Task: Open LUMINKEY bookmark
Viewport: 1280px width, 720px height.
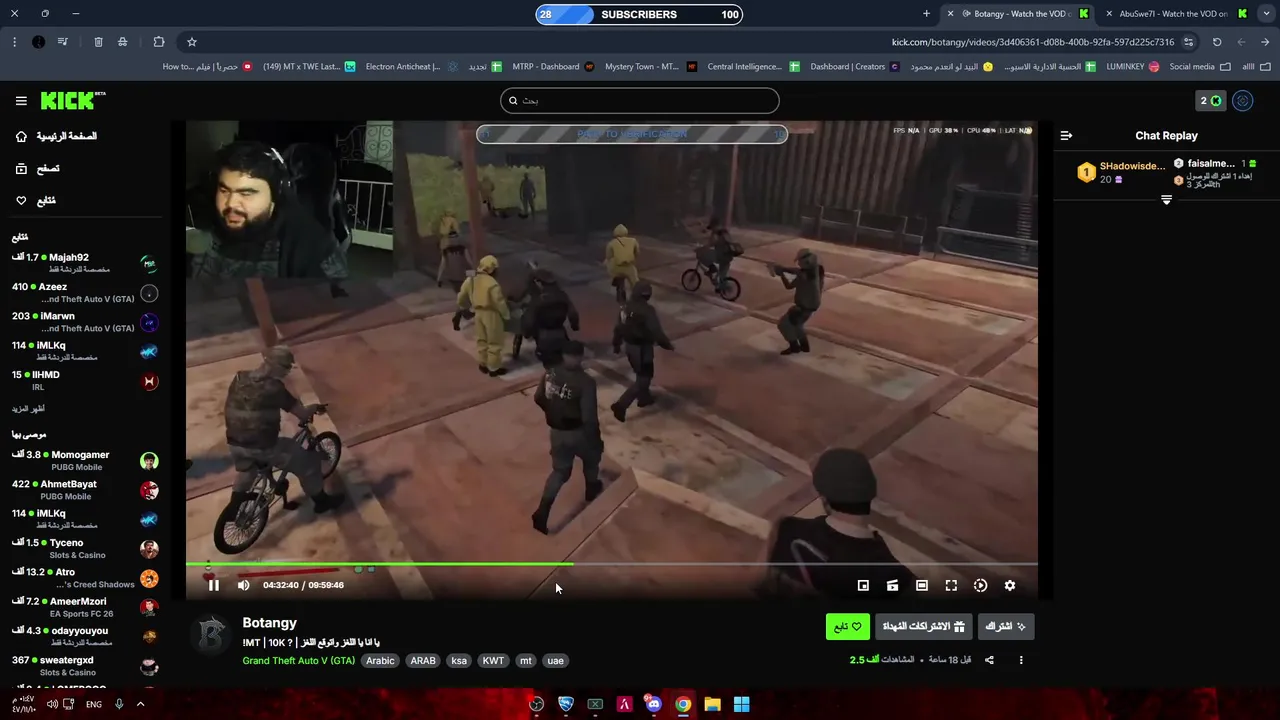Action: 1132,67
